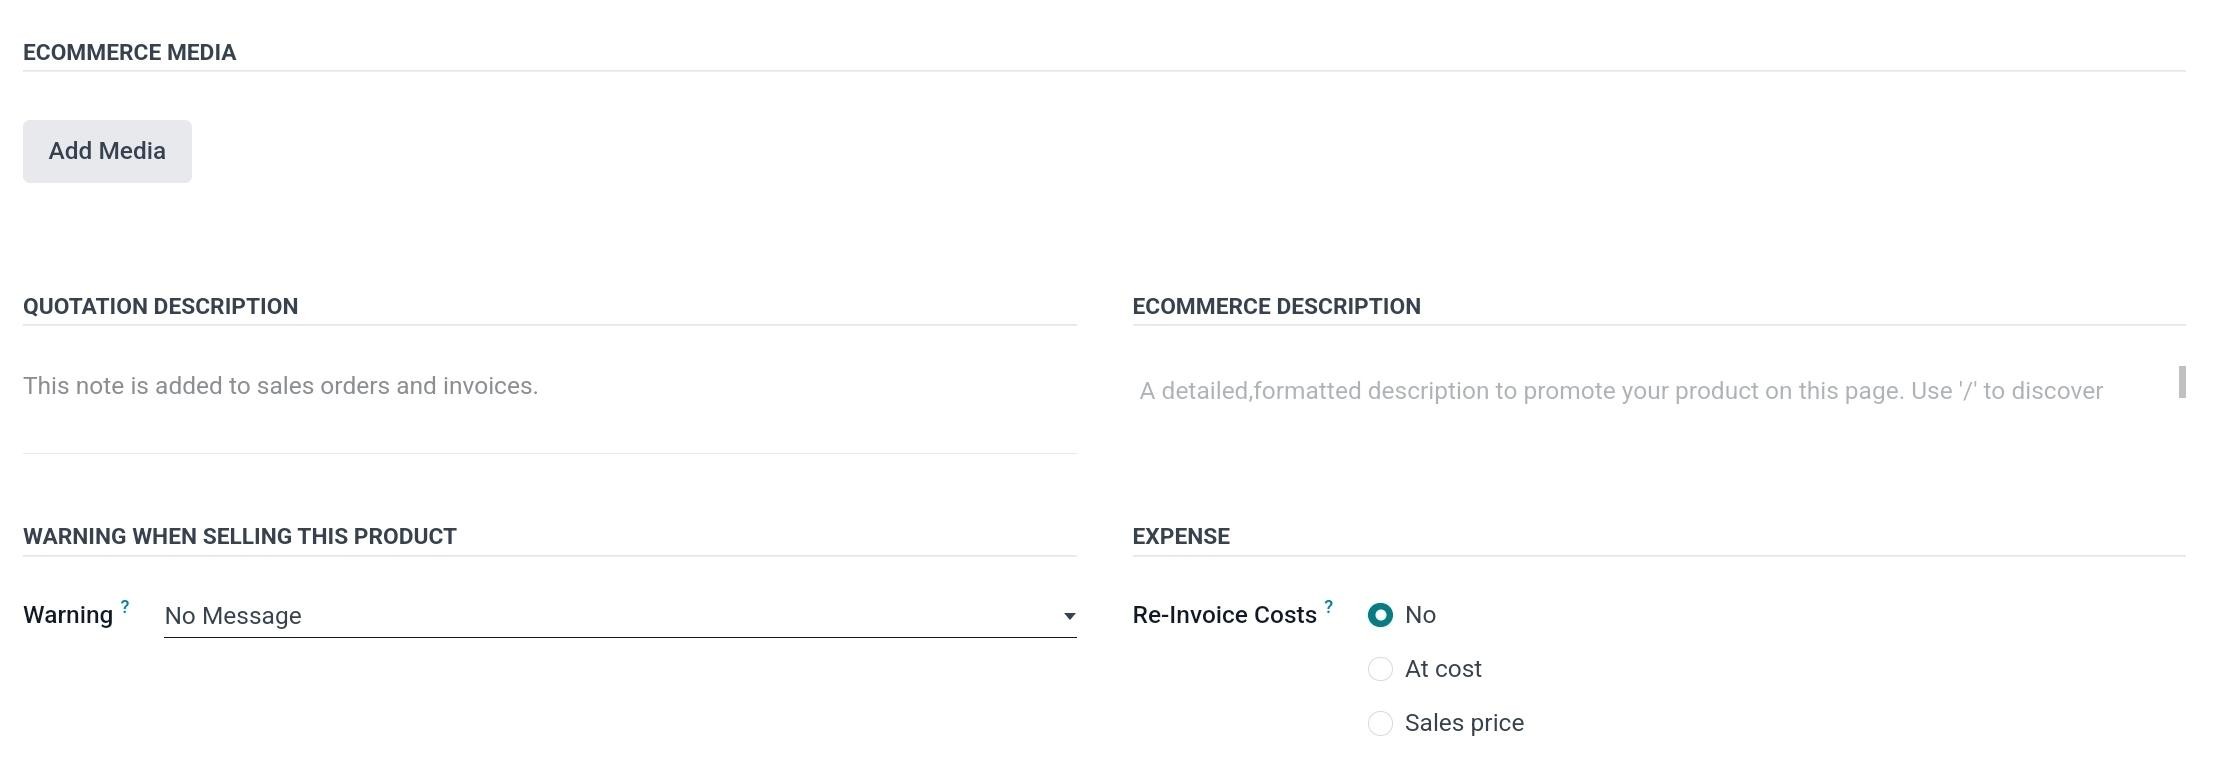Click the Warning dropdown caret arrow

[1069, 616]
